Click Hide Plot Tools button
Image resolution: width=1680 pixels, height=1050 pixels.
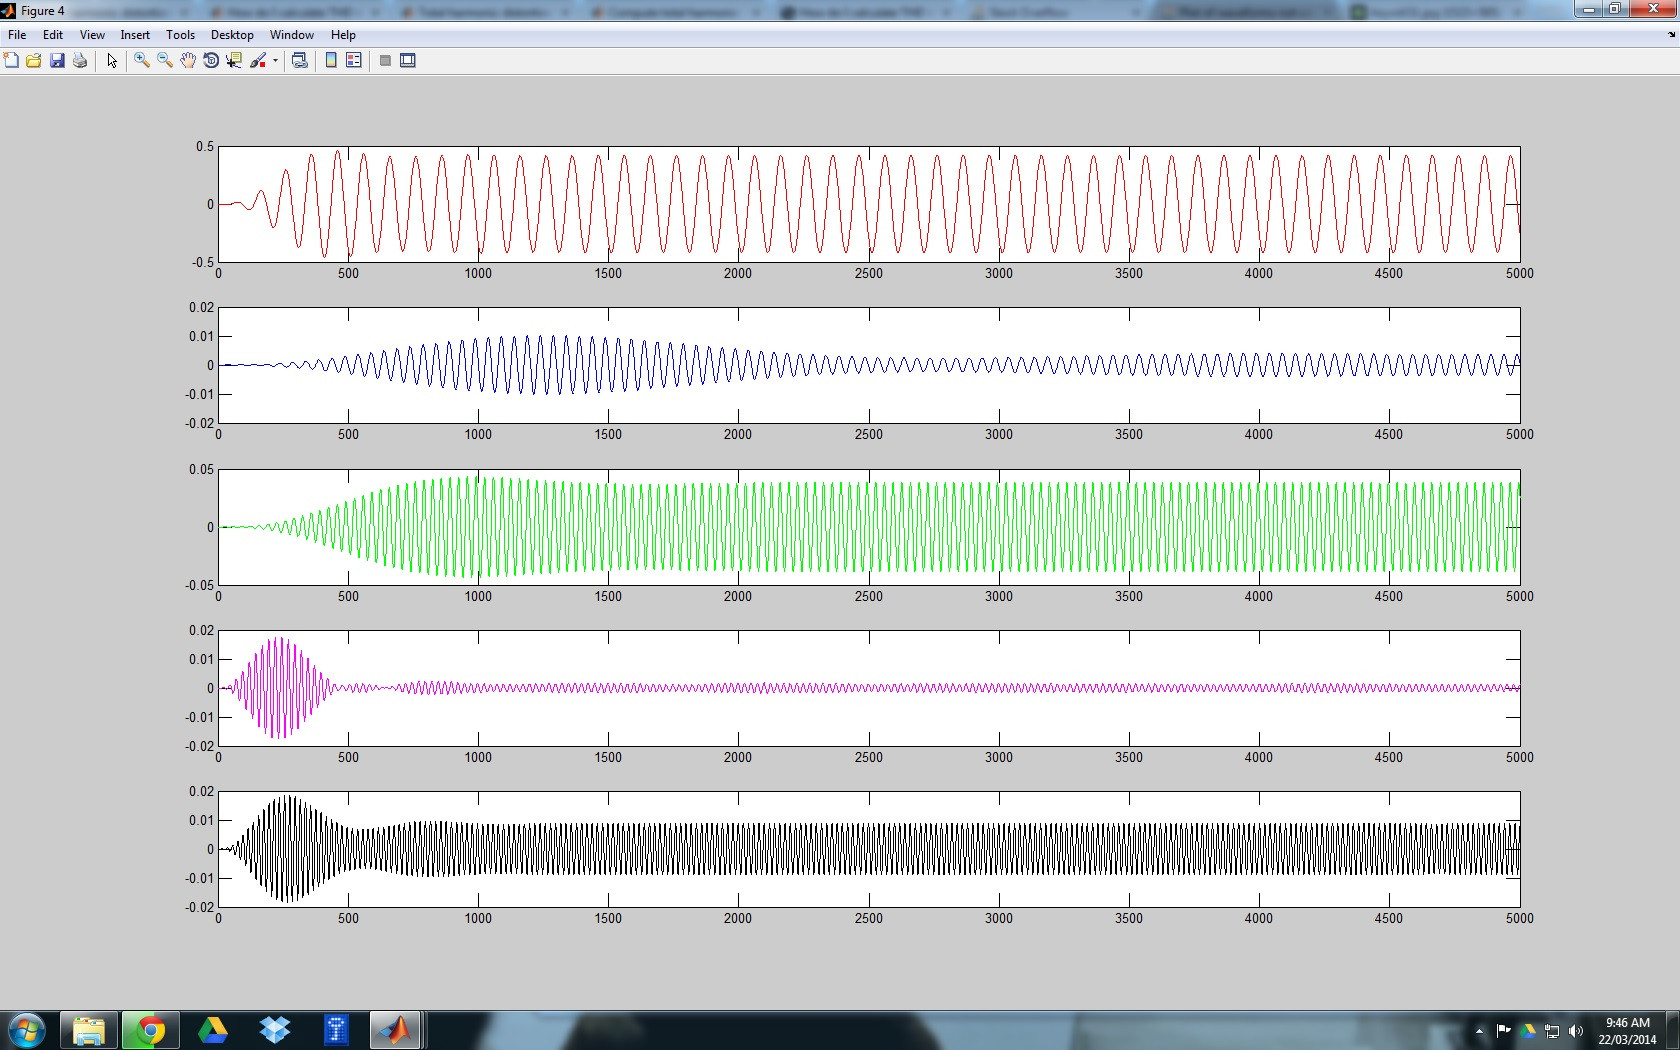[385, 60]
